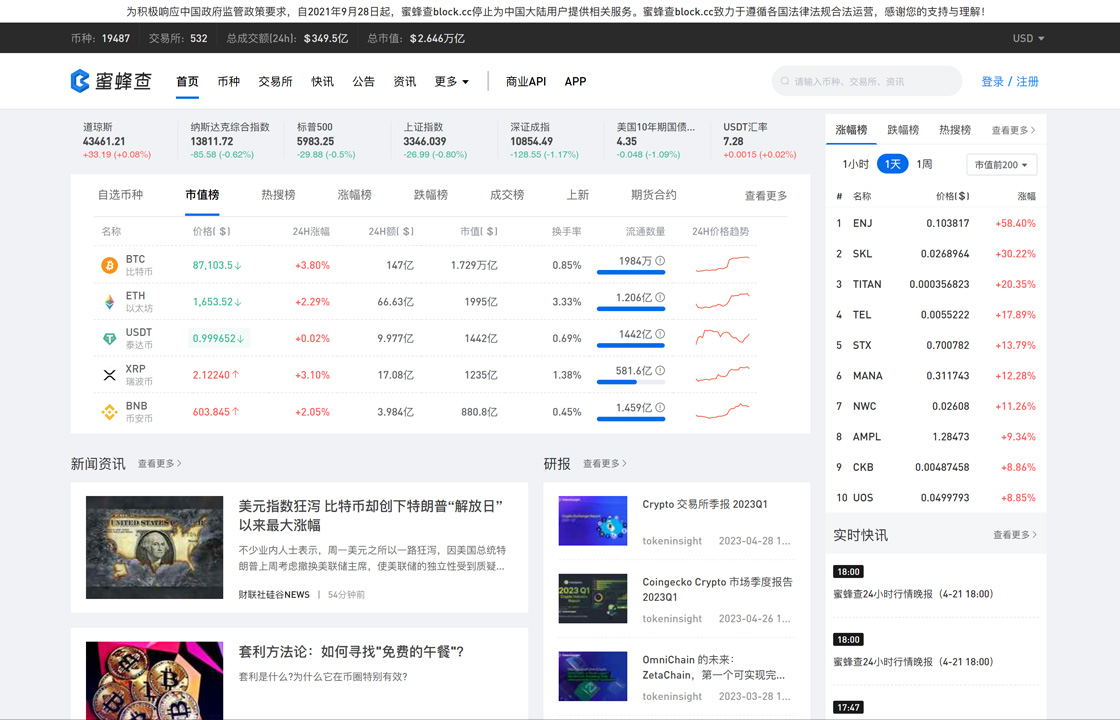Viewport: 1120px width, 720px height.
Task: Click info icon beside XRP 581.6亿 supply
Action: click(x=660, y=371)
